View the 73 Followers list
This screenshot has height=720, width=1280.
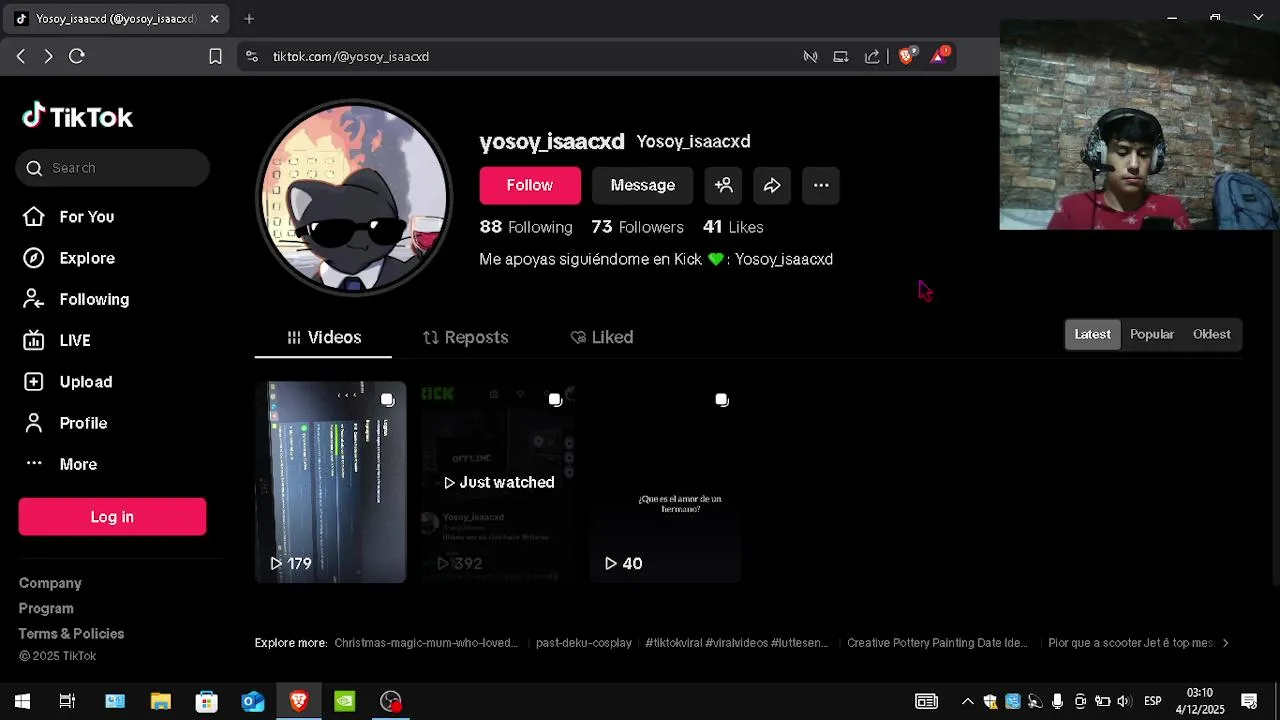coord(637,227)
